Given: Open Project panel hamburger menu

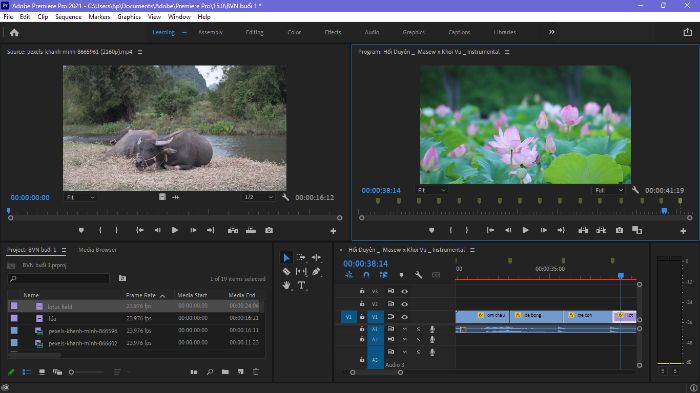Looking at the screenshot, I should [x=64, y=250].
